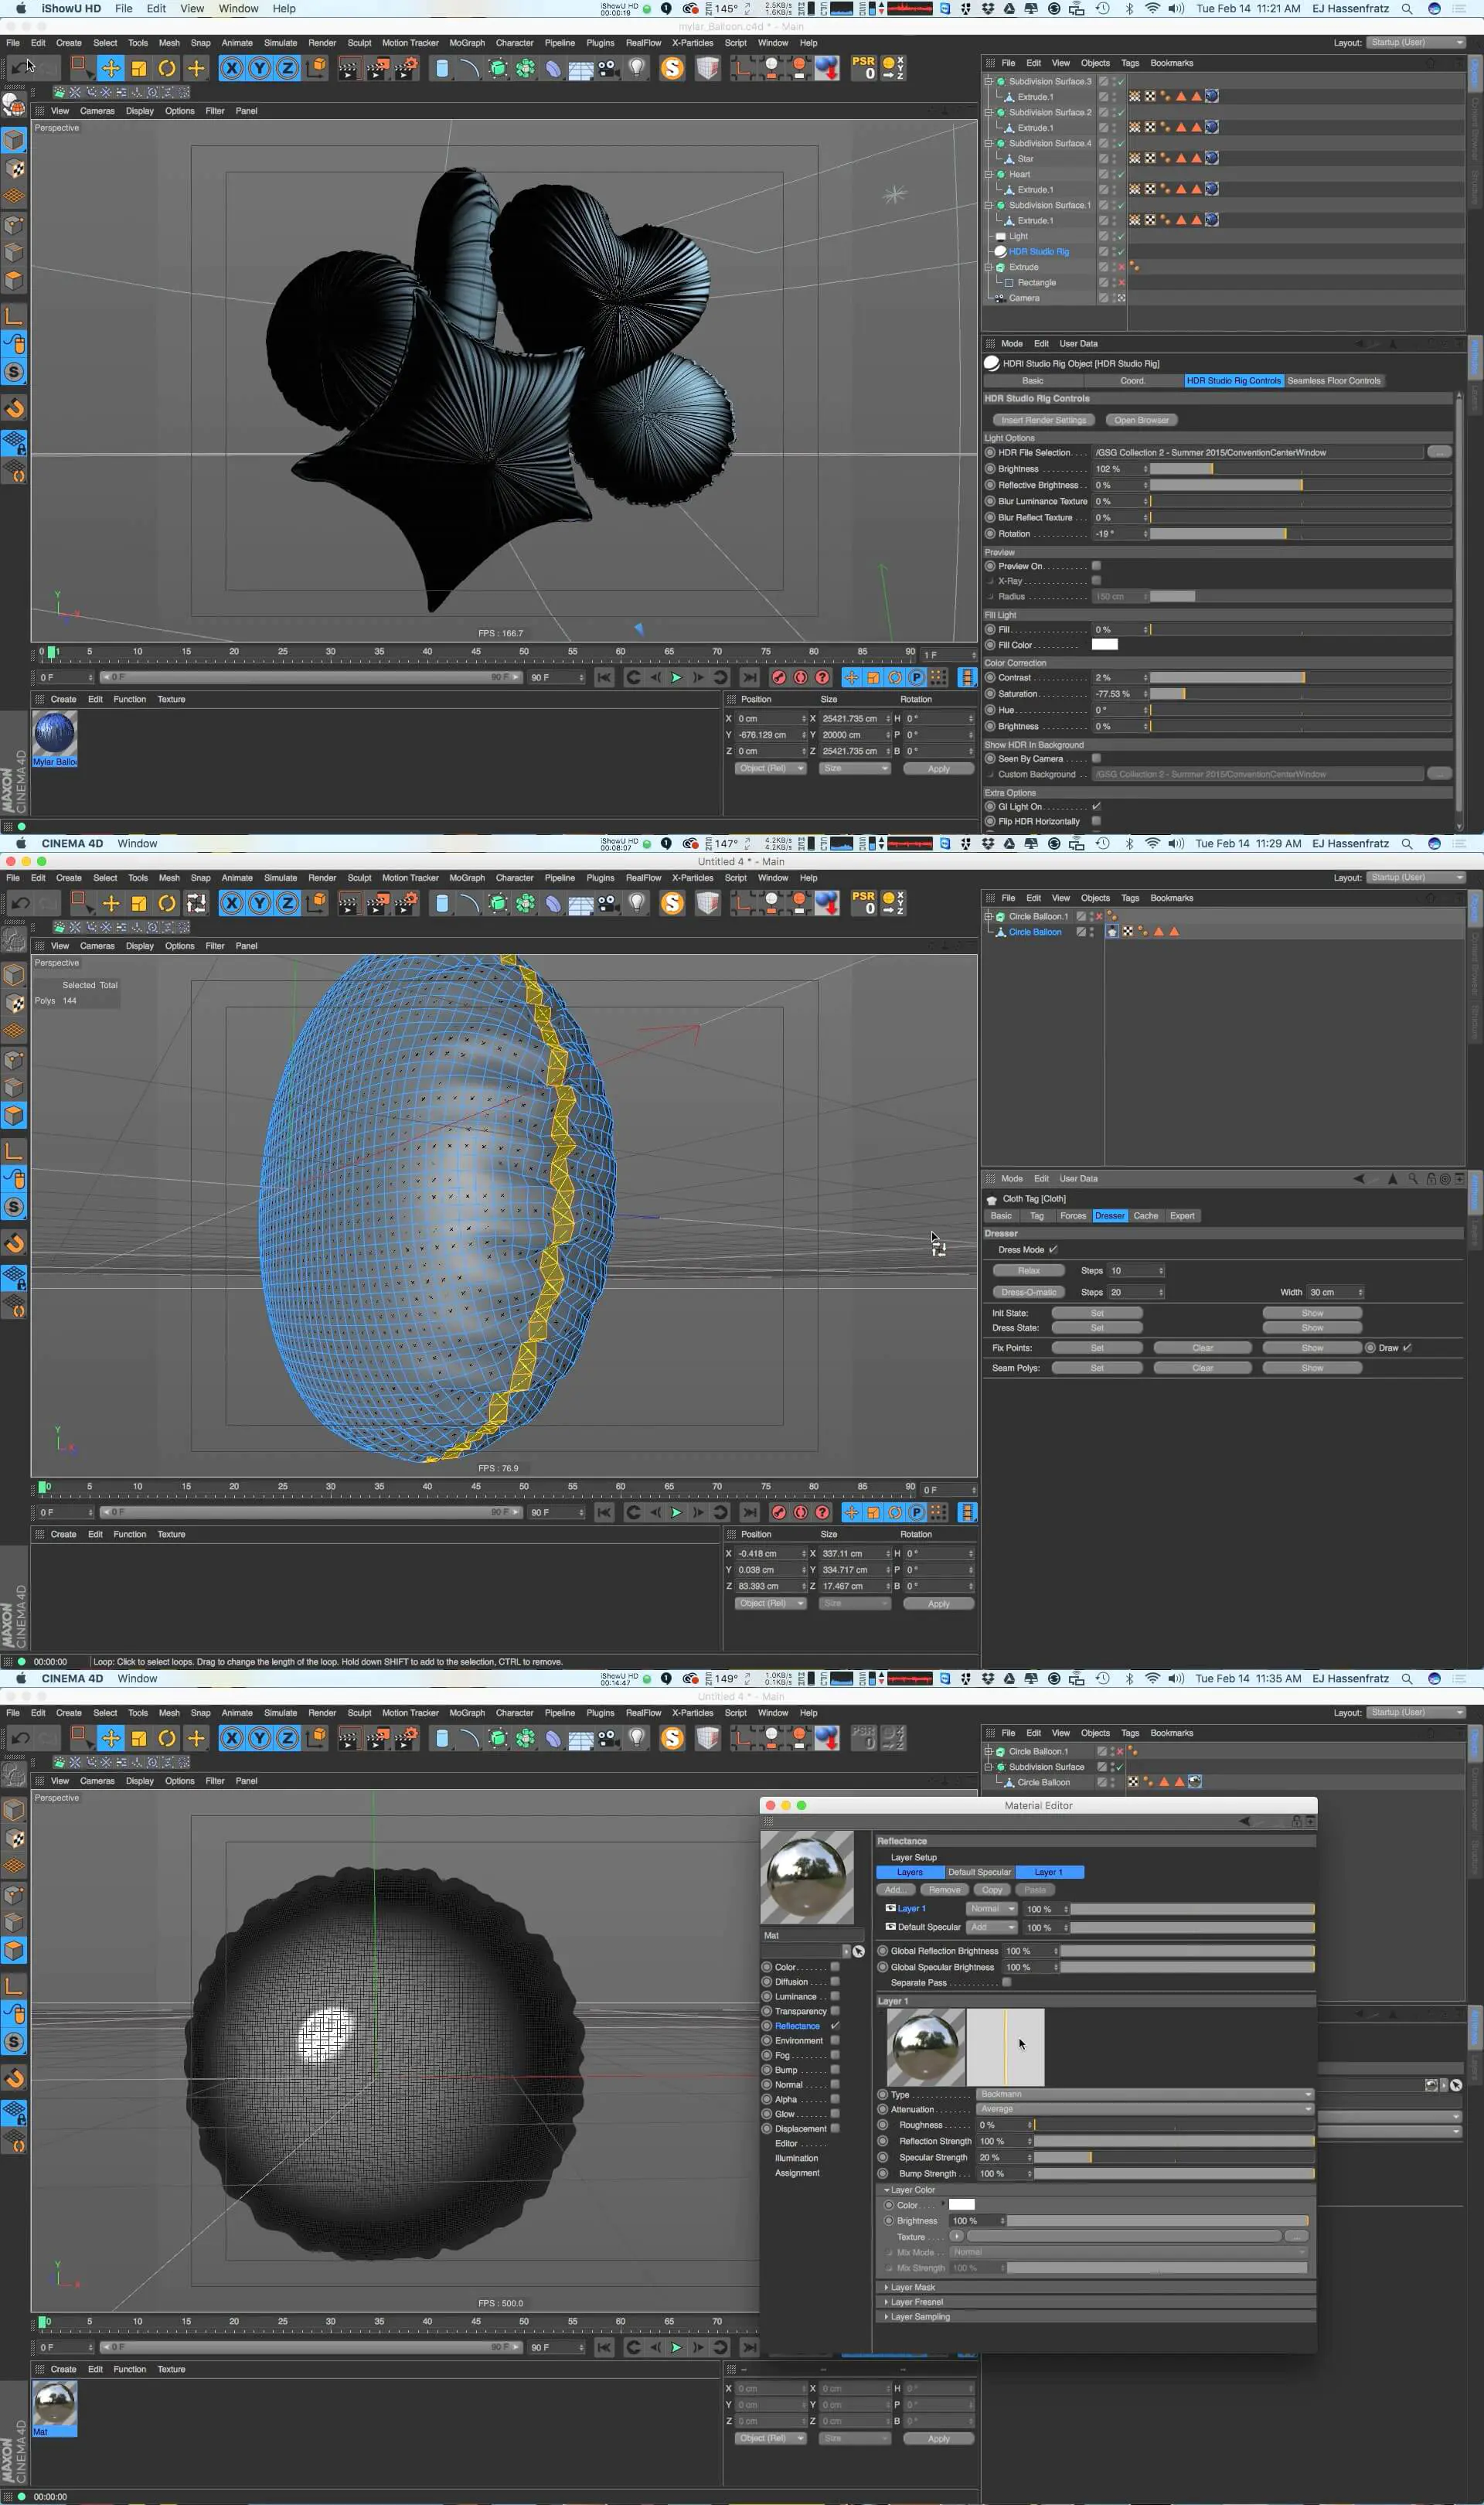Click Insert Render Settings button
This screenshot has height=2505, width=1484.
pos(1043,419)
